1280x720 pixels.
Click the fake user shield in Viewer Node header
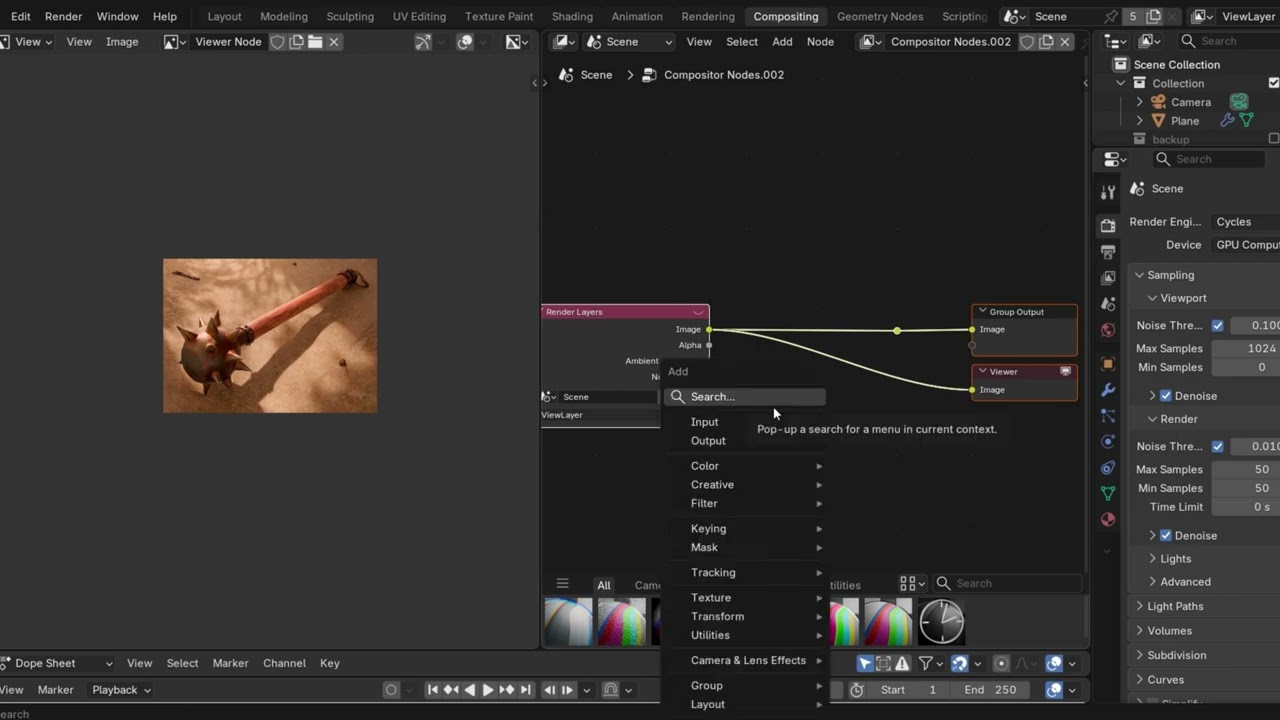point(278,42)
